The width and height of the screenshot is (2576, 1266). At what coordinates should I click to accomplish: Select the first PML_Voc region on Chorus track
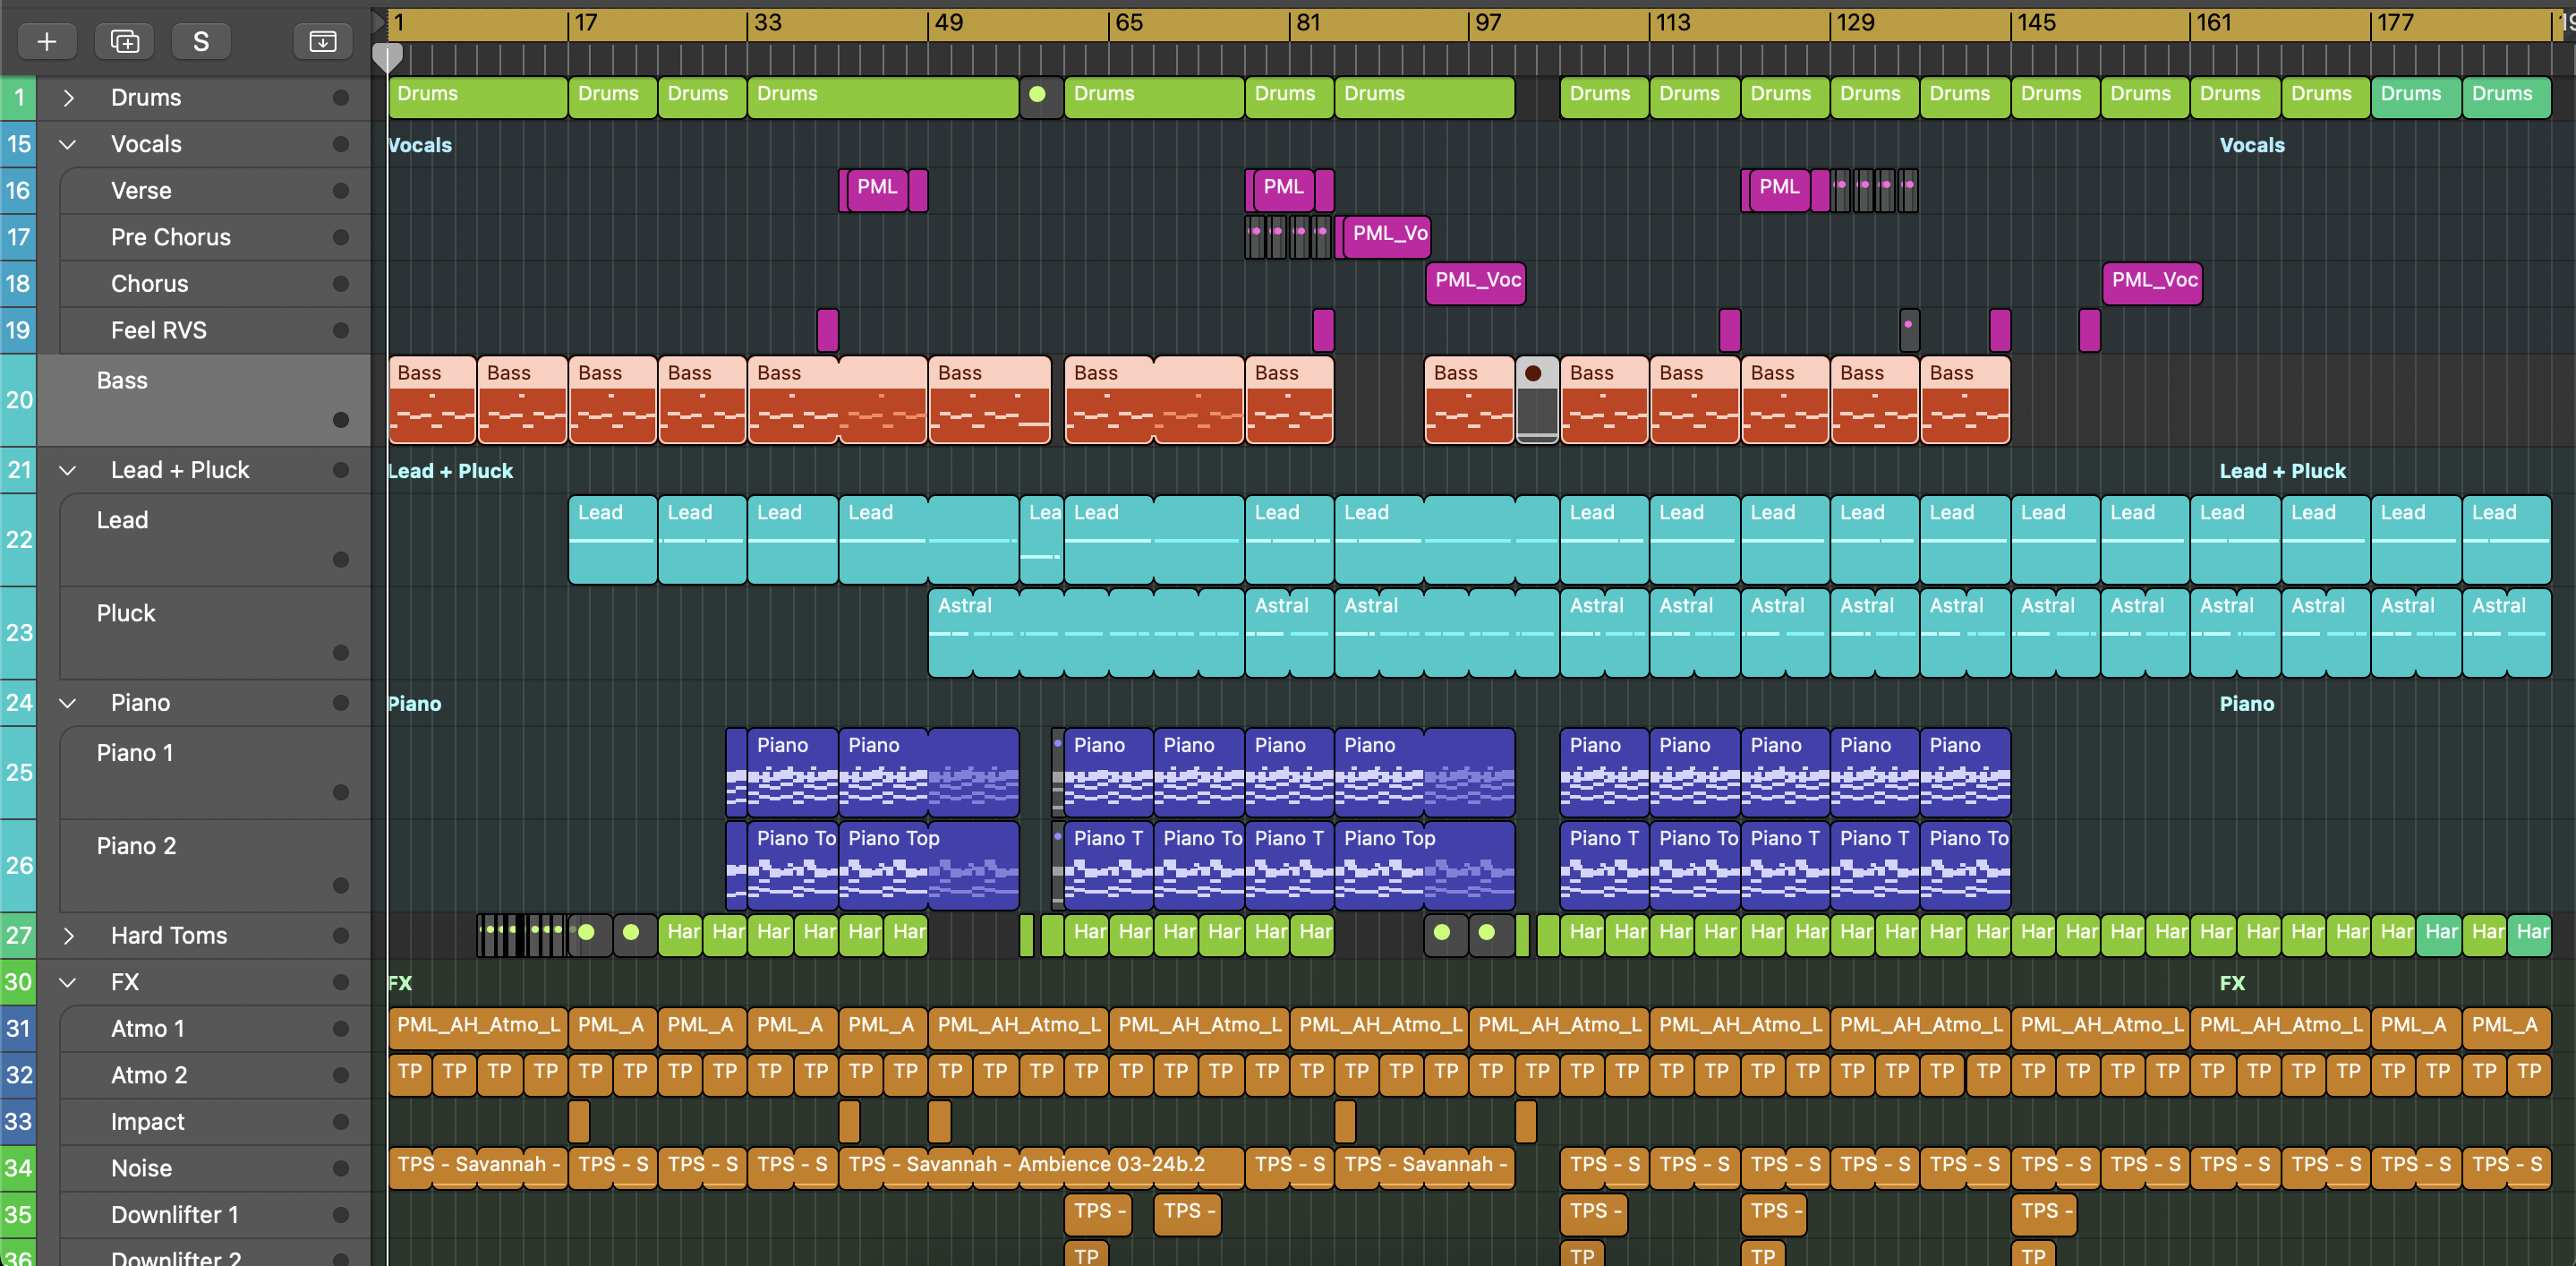tap(1476, 284)
